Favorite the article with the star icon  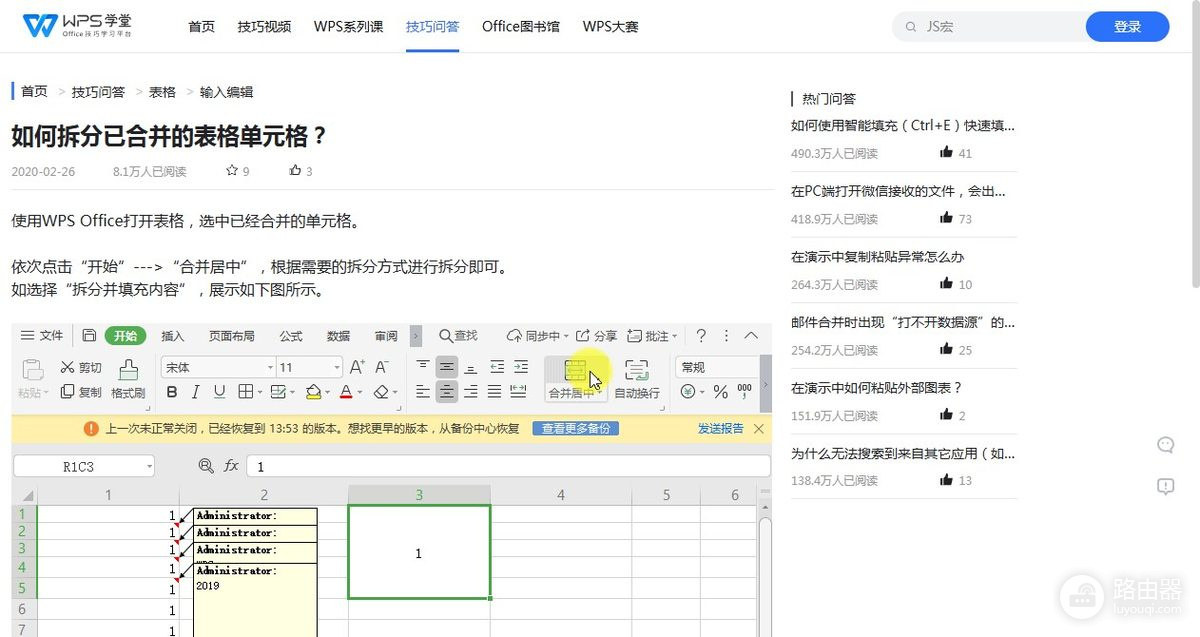(x=232, y=171)
